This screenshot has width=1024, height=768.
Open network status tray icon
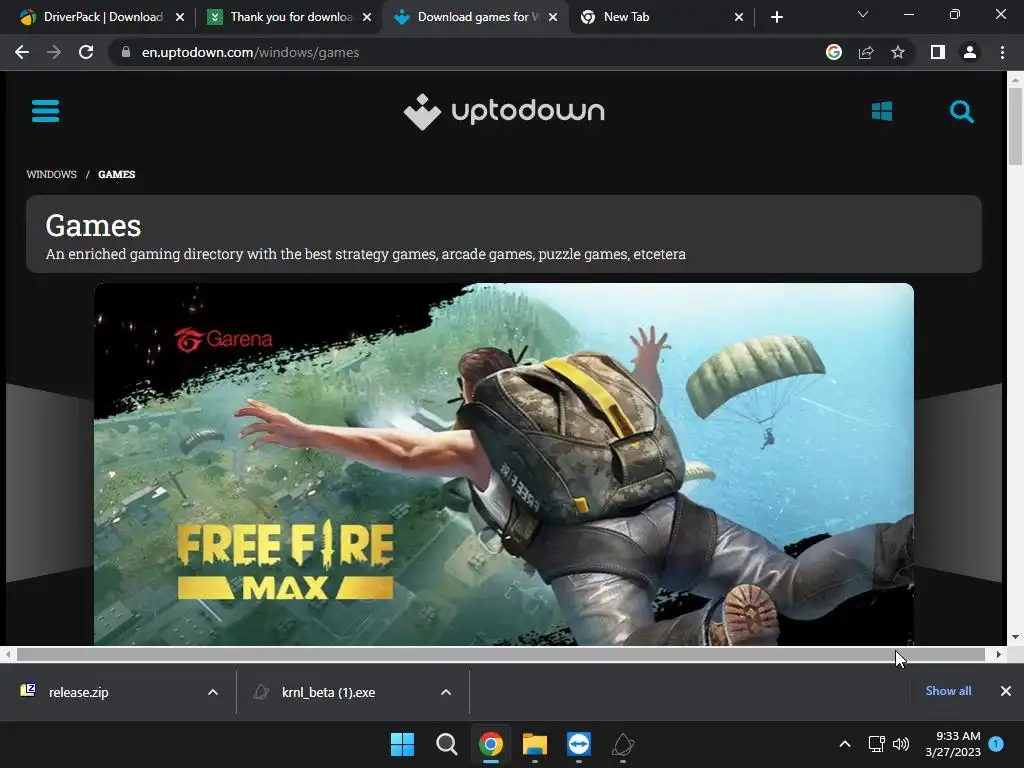click(x=876, y=744)
